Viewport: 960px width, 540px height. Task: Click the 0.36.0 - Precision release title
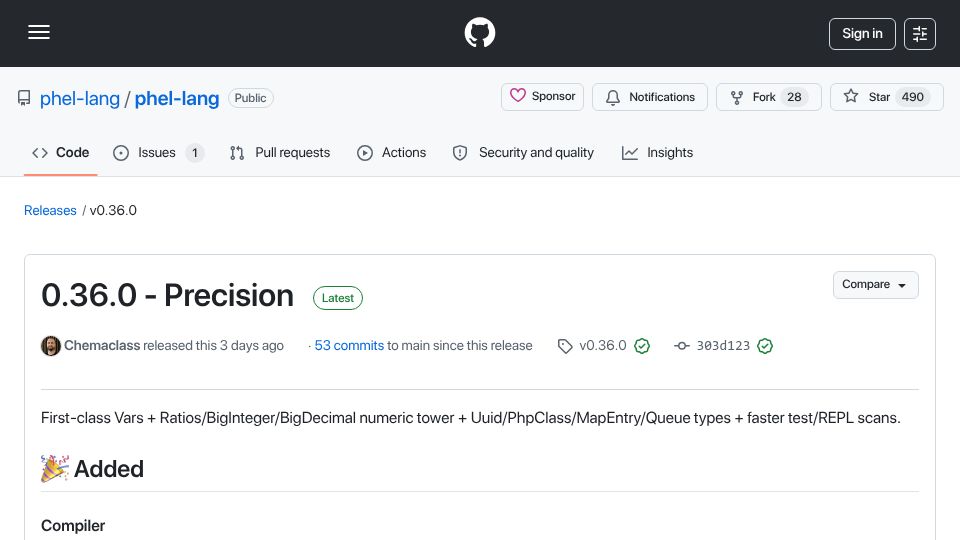[x=167, y=295]
